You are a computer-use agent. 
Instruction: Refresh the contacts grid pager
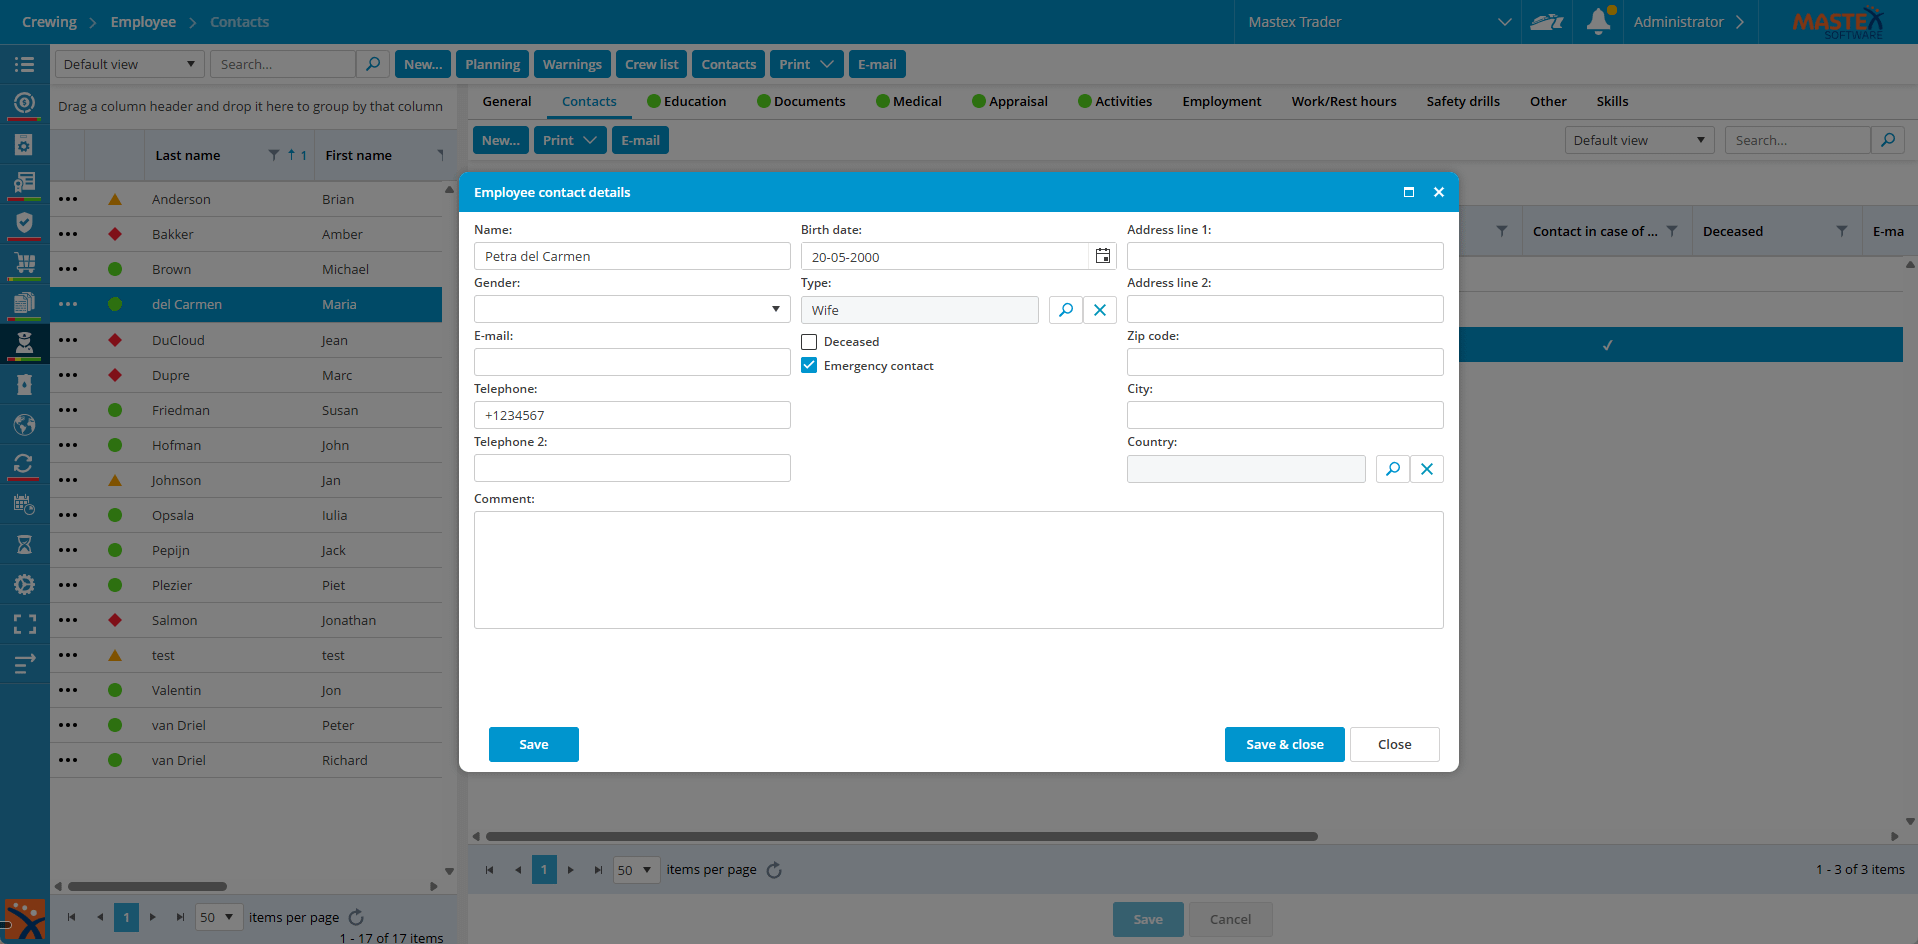[774, 870]
